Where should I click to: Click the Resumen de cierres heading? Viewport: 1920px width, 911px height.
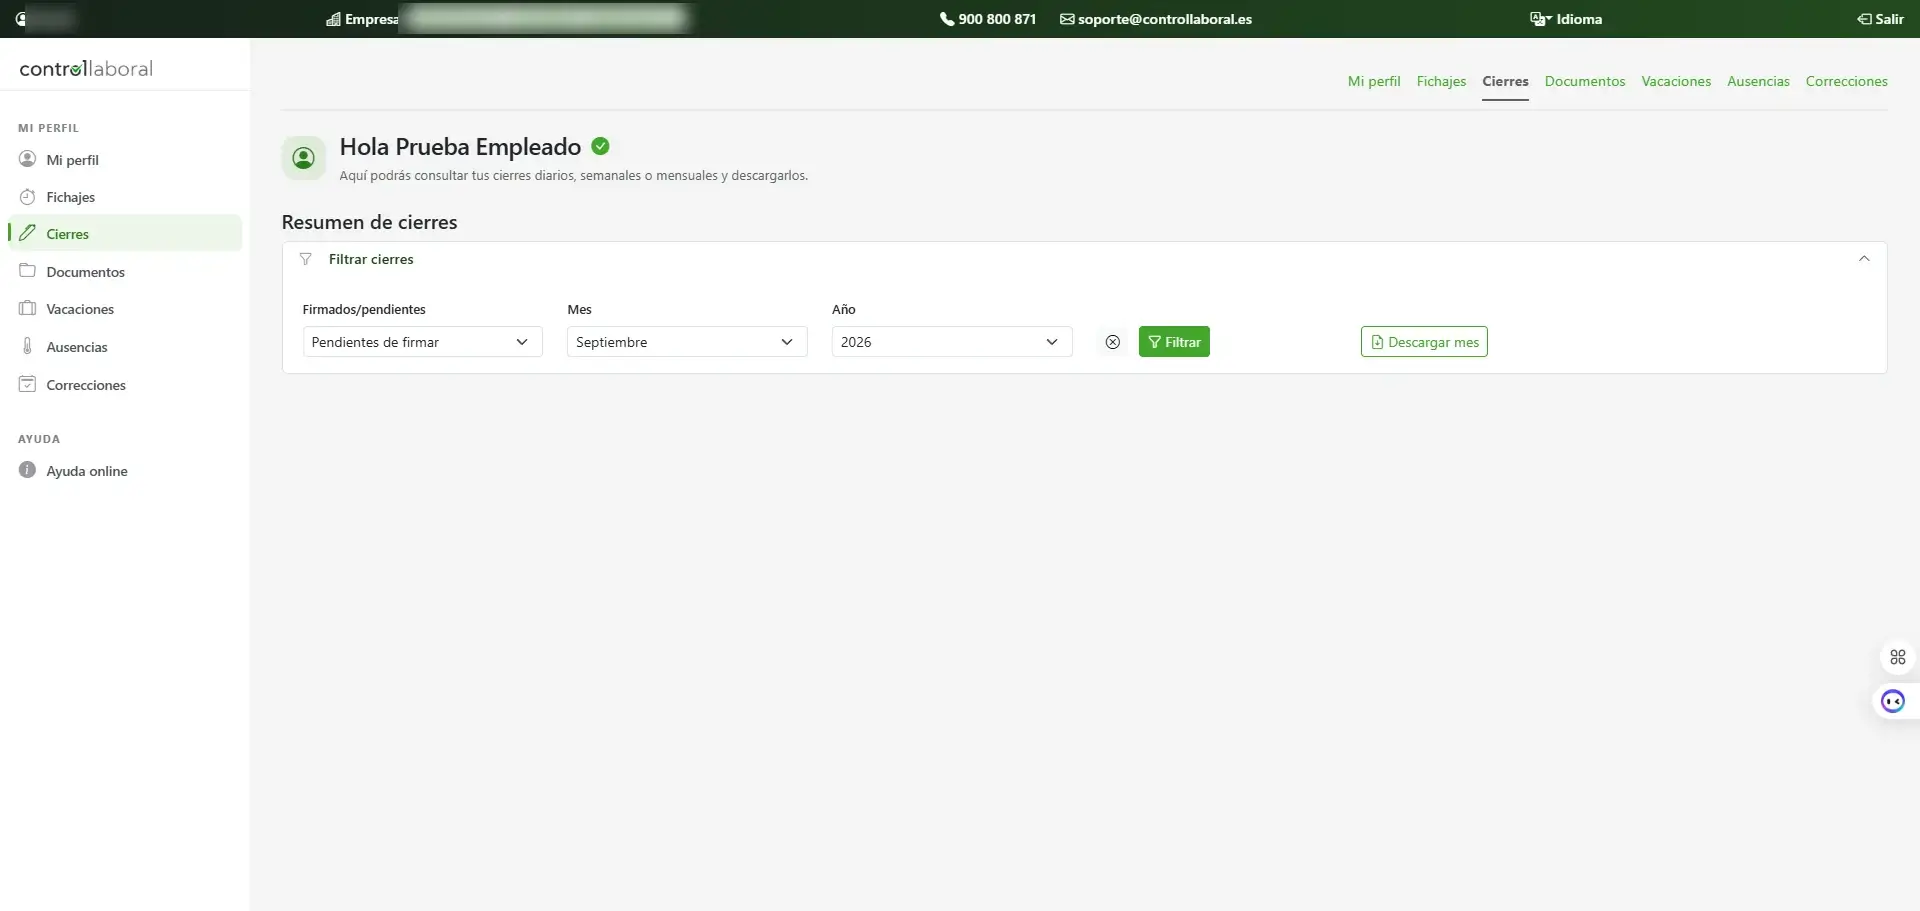pyautogui.click(x=369, y=222)
